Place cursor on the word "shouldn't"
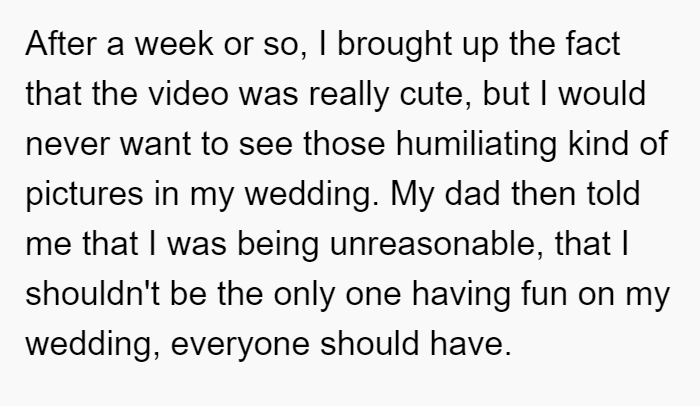This screenshot has height=406, width=700. [x=92, y=294]
